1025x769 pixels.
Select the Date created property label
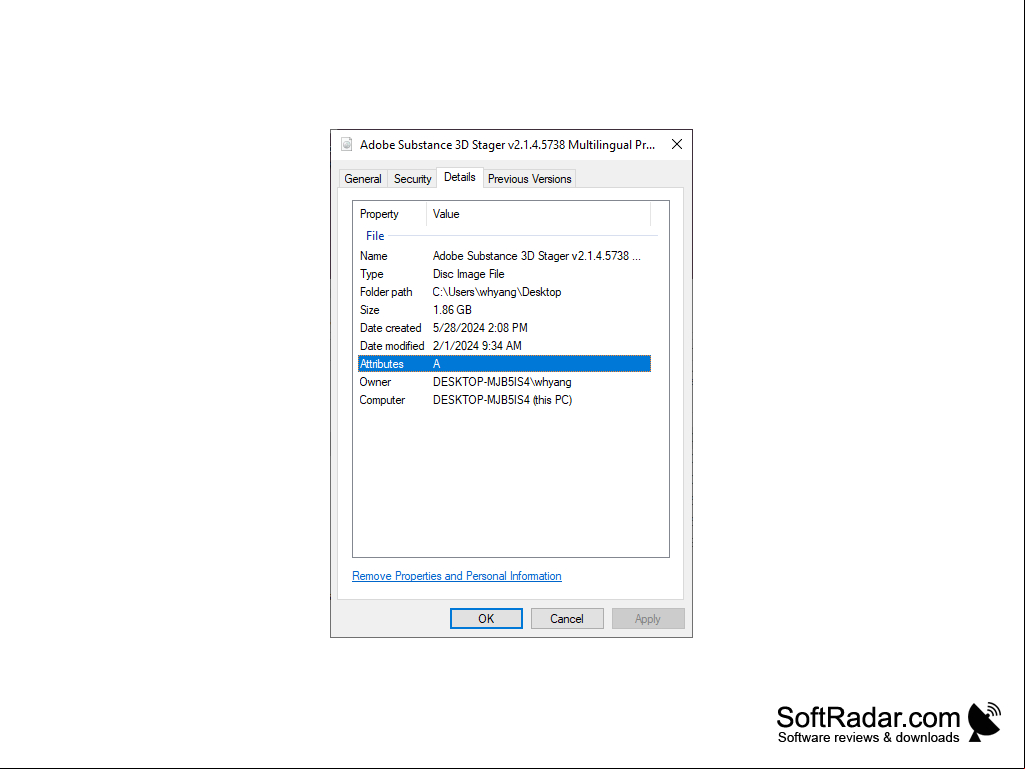pos(390,328)
